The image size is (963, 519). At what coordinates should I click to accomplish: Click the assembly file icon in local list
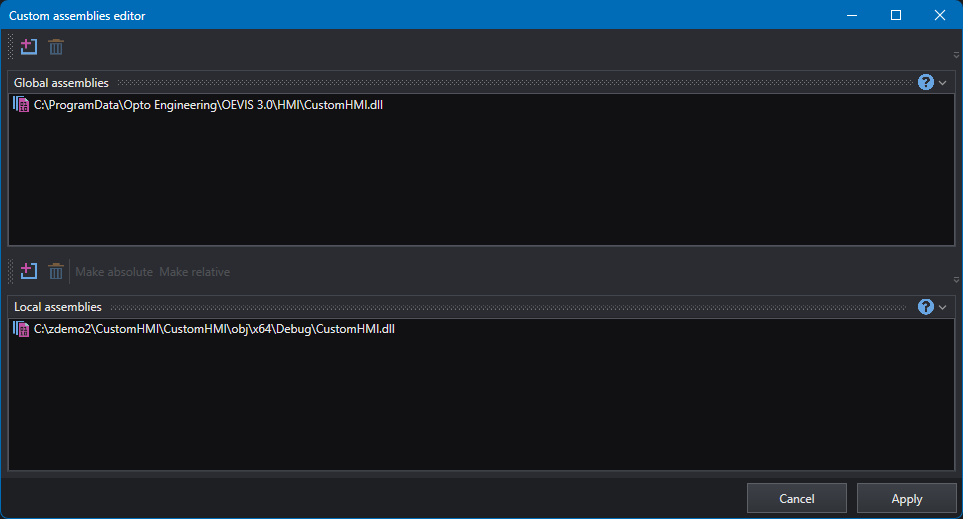[21, 329]
